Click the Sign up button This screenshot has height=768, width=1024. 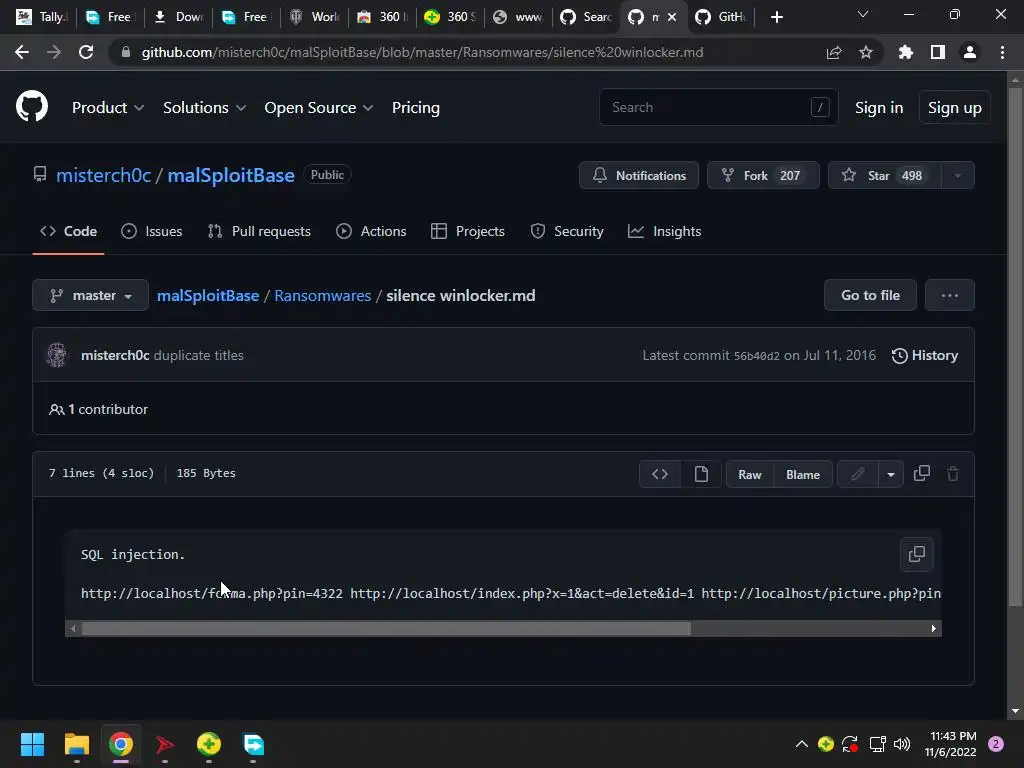(x=954, y=108)
